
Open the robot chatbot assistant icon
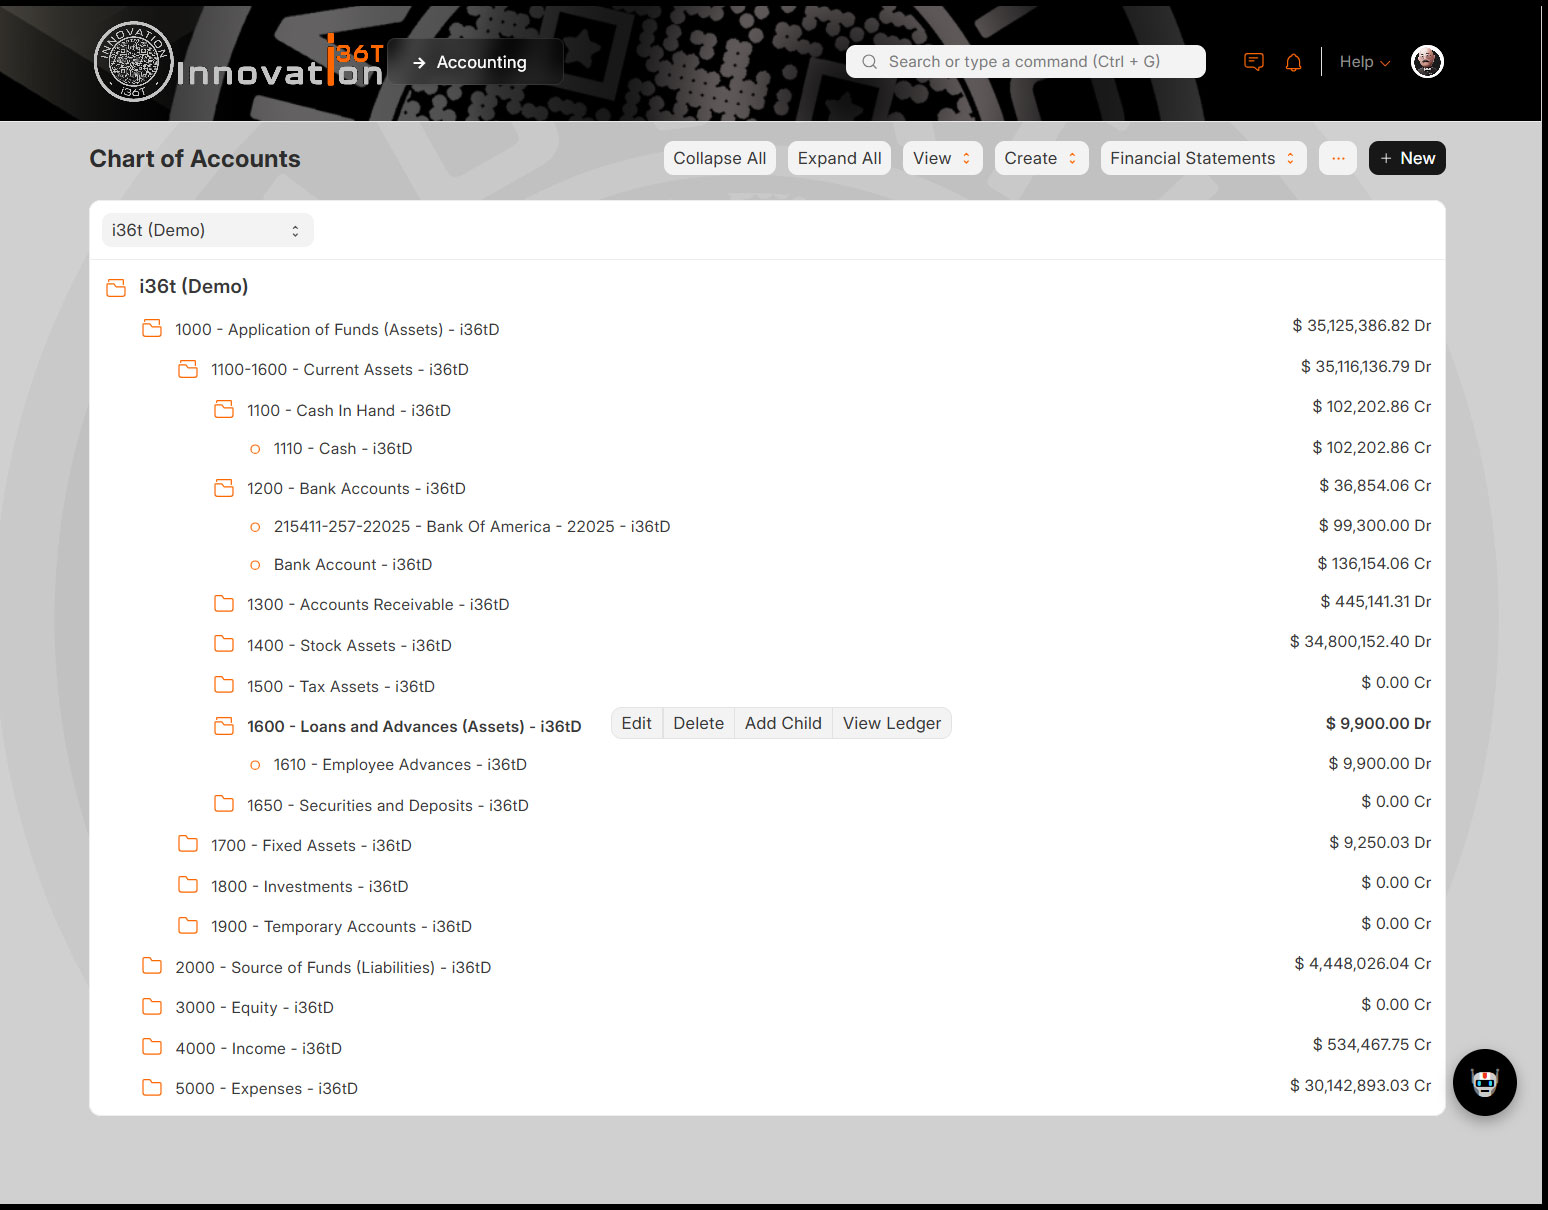coord(1484,1082)
